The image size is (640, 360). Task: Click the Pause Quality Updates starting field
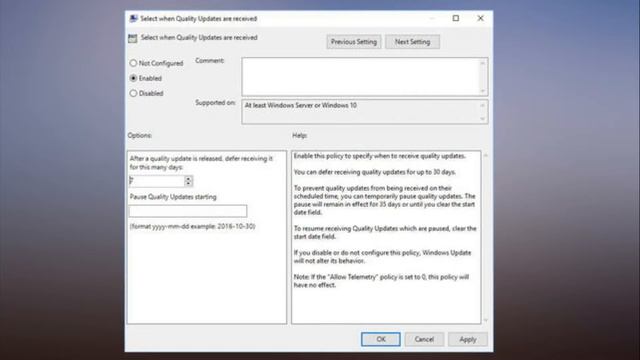(x=188, y=211)
